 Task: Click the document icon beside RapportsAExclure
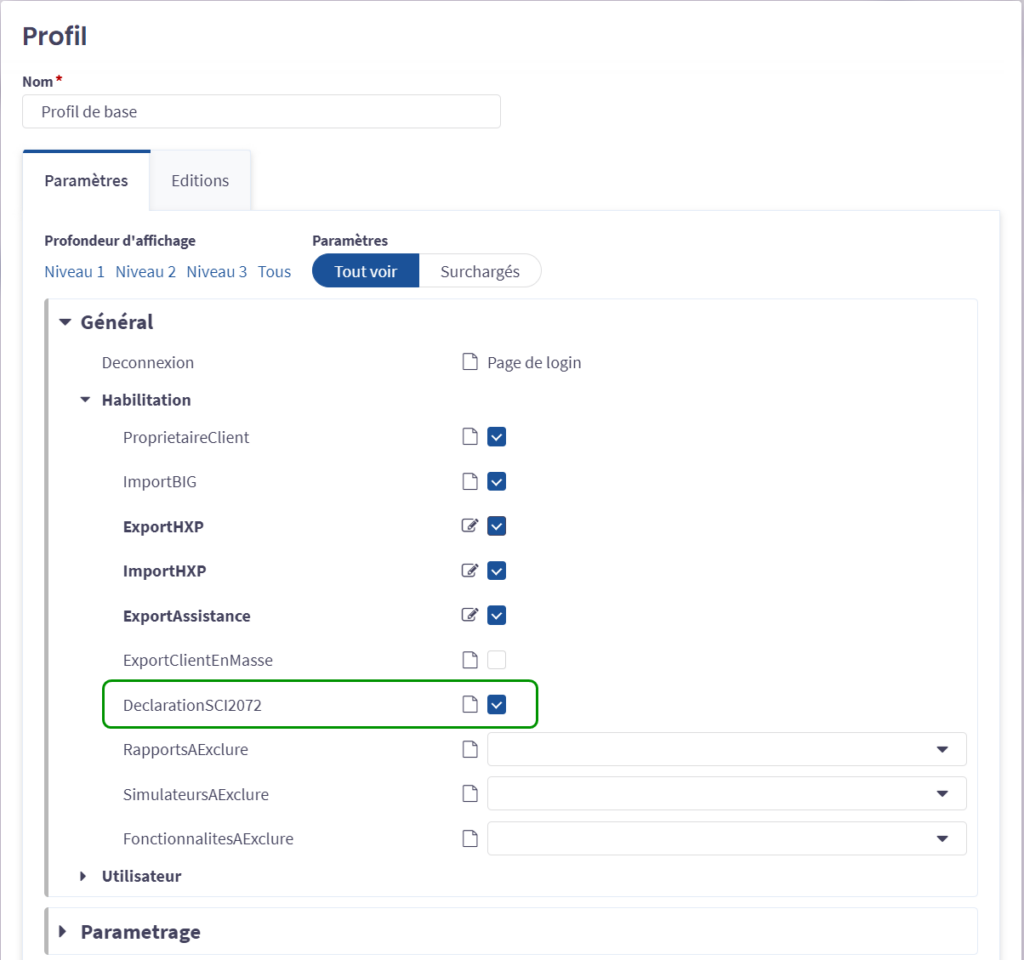tap(470, 749)
